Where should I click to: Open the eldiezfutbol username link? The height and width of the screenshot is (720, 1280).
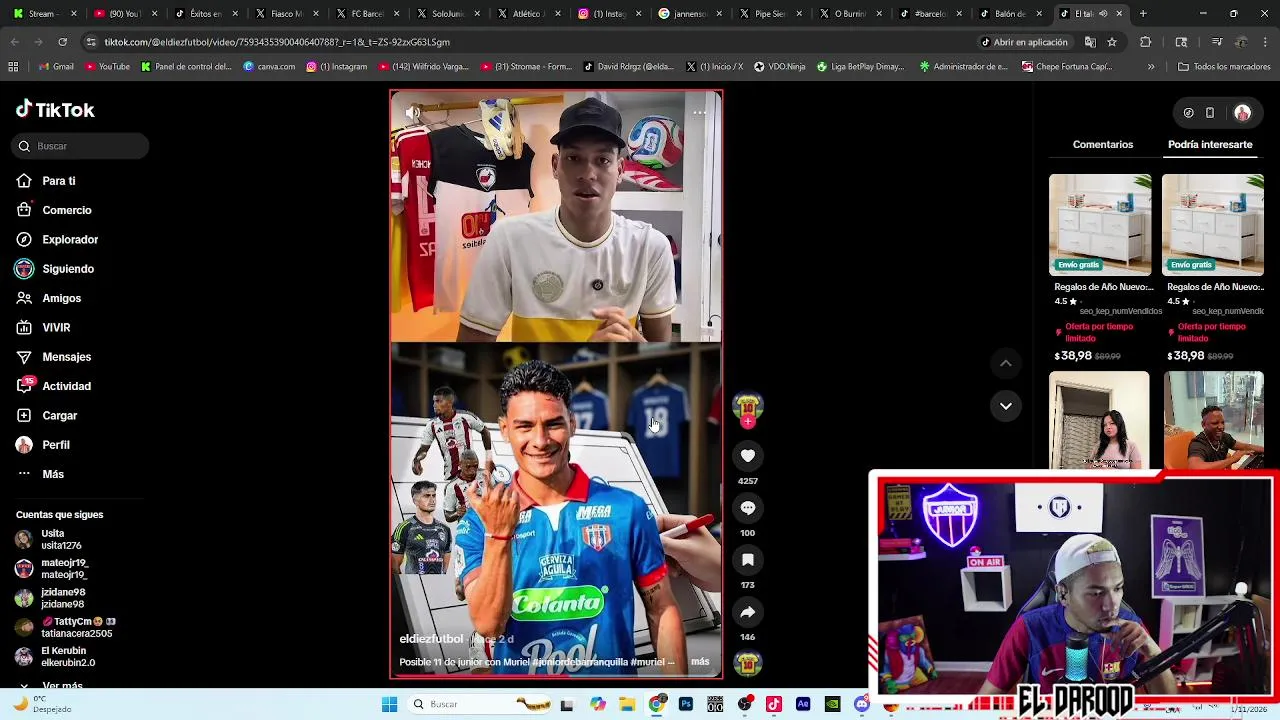[x=431, y=639]
